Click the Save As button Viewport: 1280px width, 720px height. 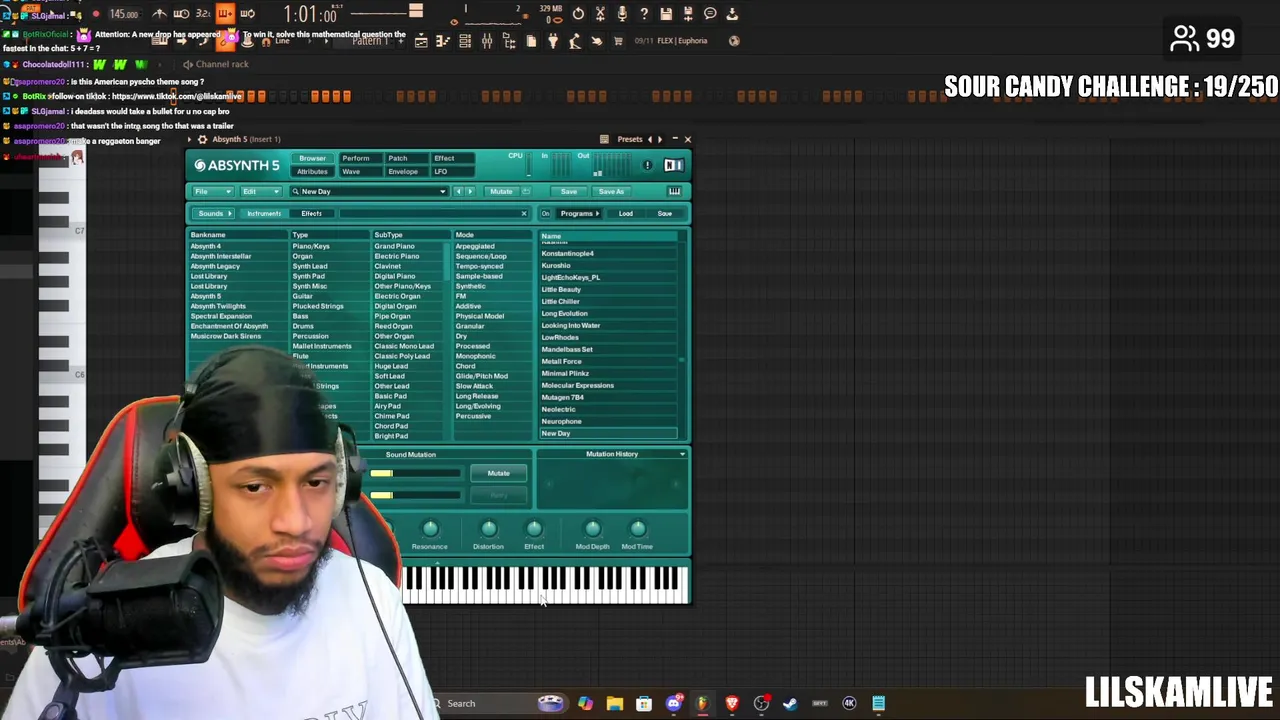tap(611, 191)
